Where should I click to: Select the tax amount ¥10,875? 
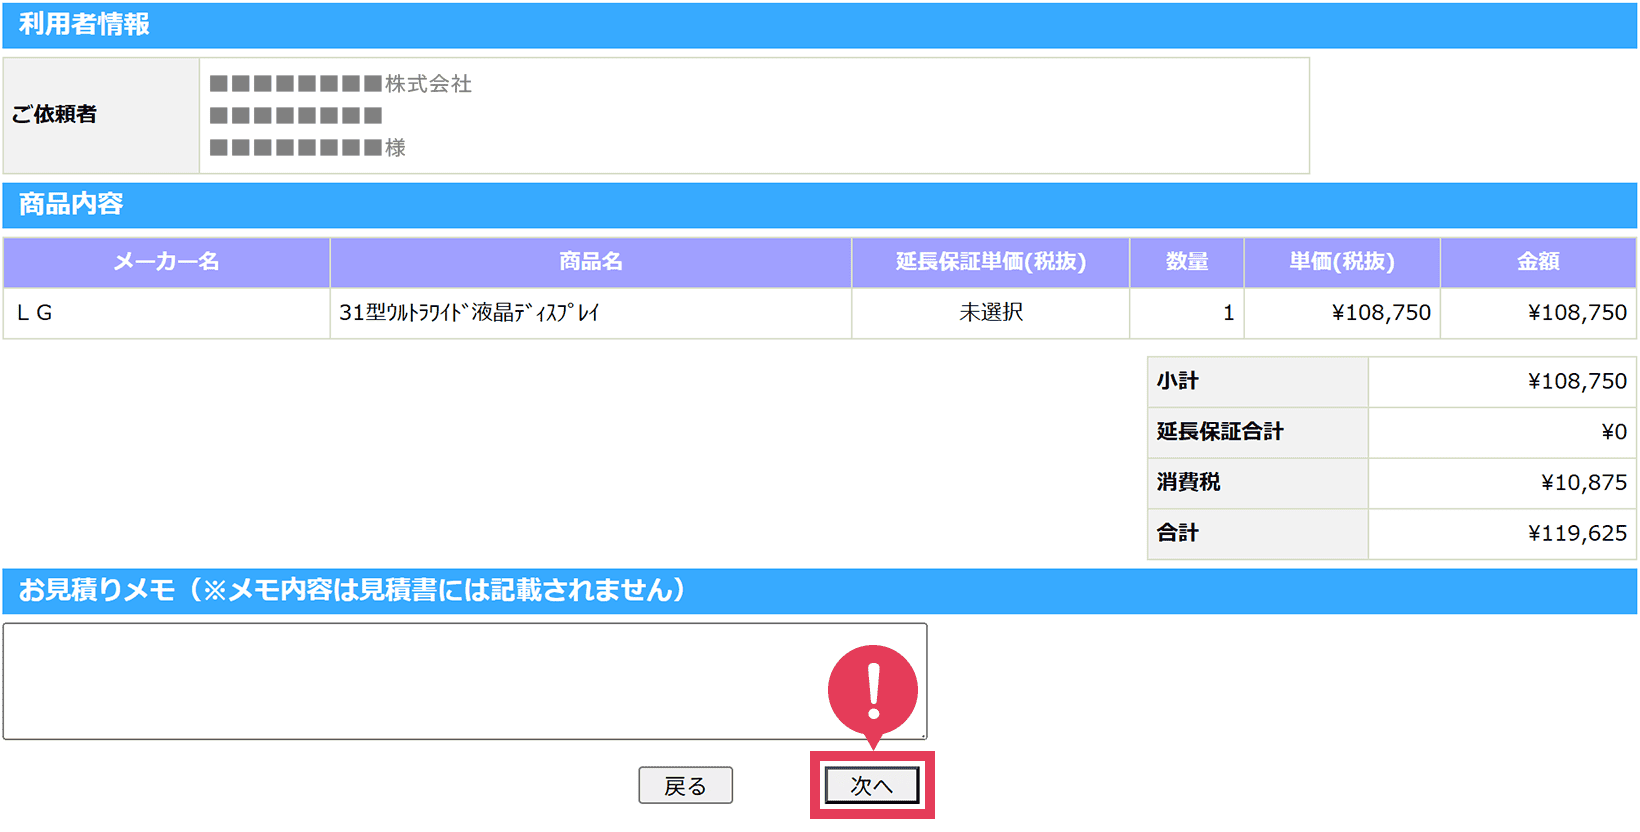tap(1584, 483)
